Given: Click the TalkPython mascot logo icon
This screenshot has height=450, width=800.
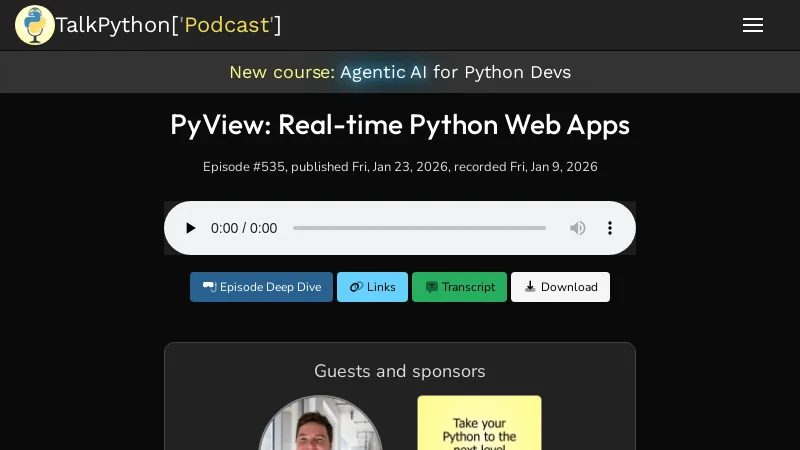Looking at the screenshot, I should [x=35, y=25].
